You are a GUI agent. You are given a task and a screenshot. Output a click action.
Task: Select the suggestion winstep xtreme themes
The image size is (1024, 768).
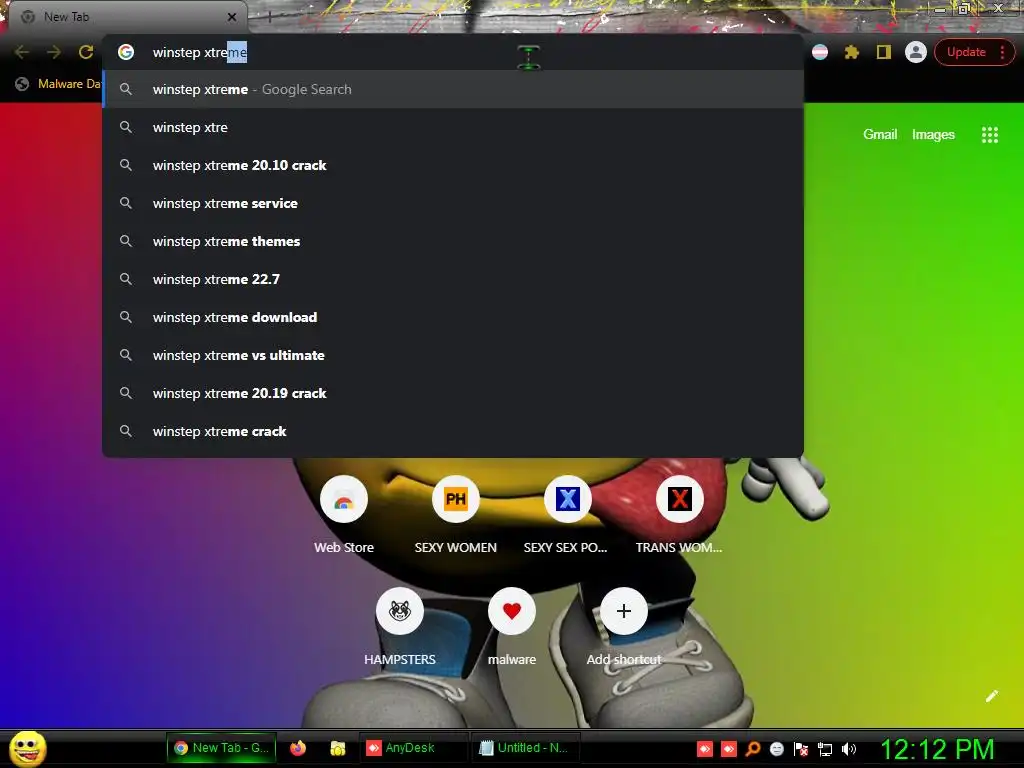coord(453,241)
